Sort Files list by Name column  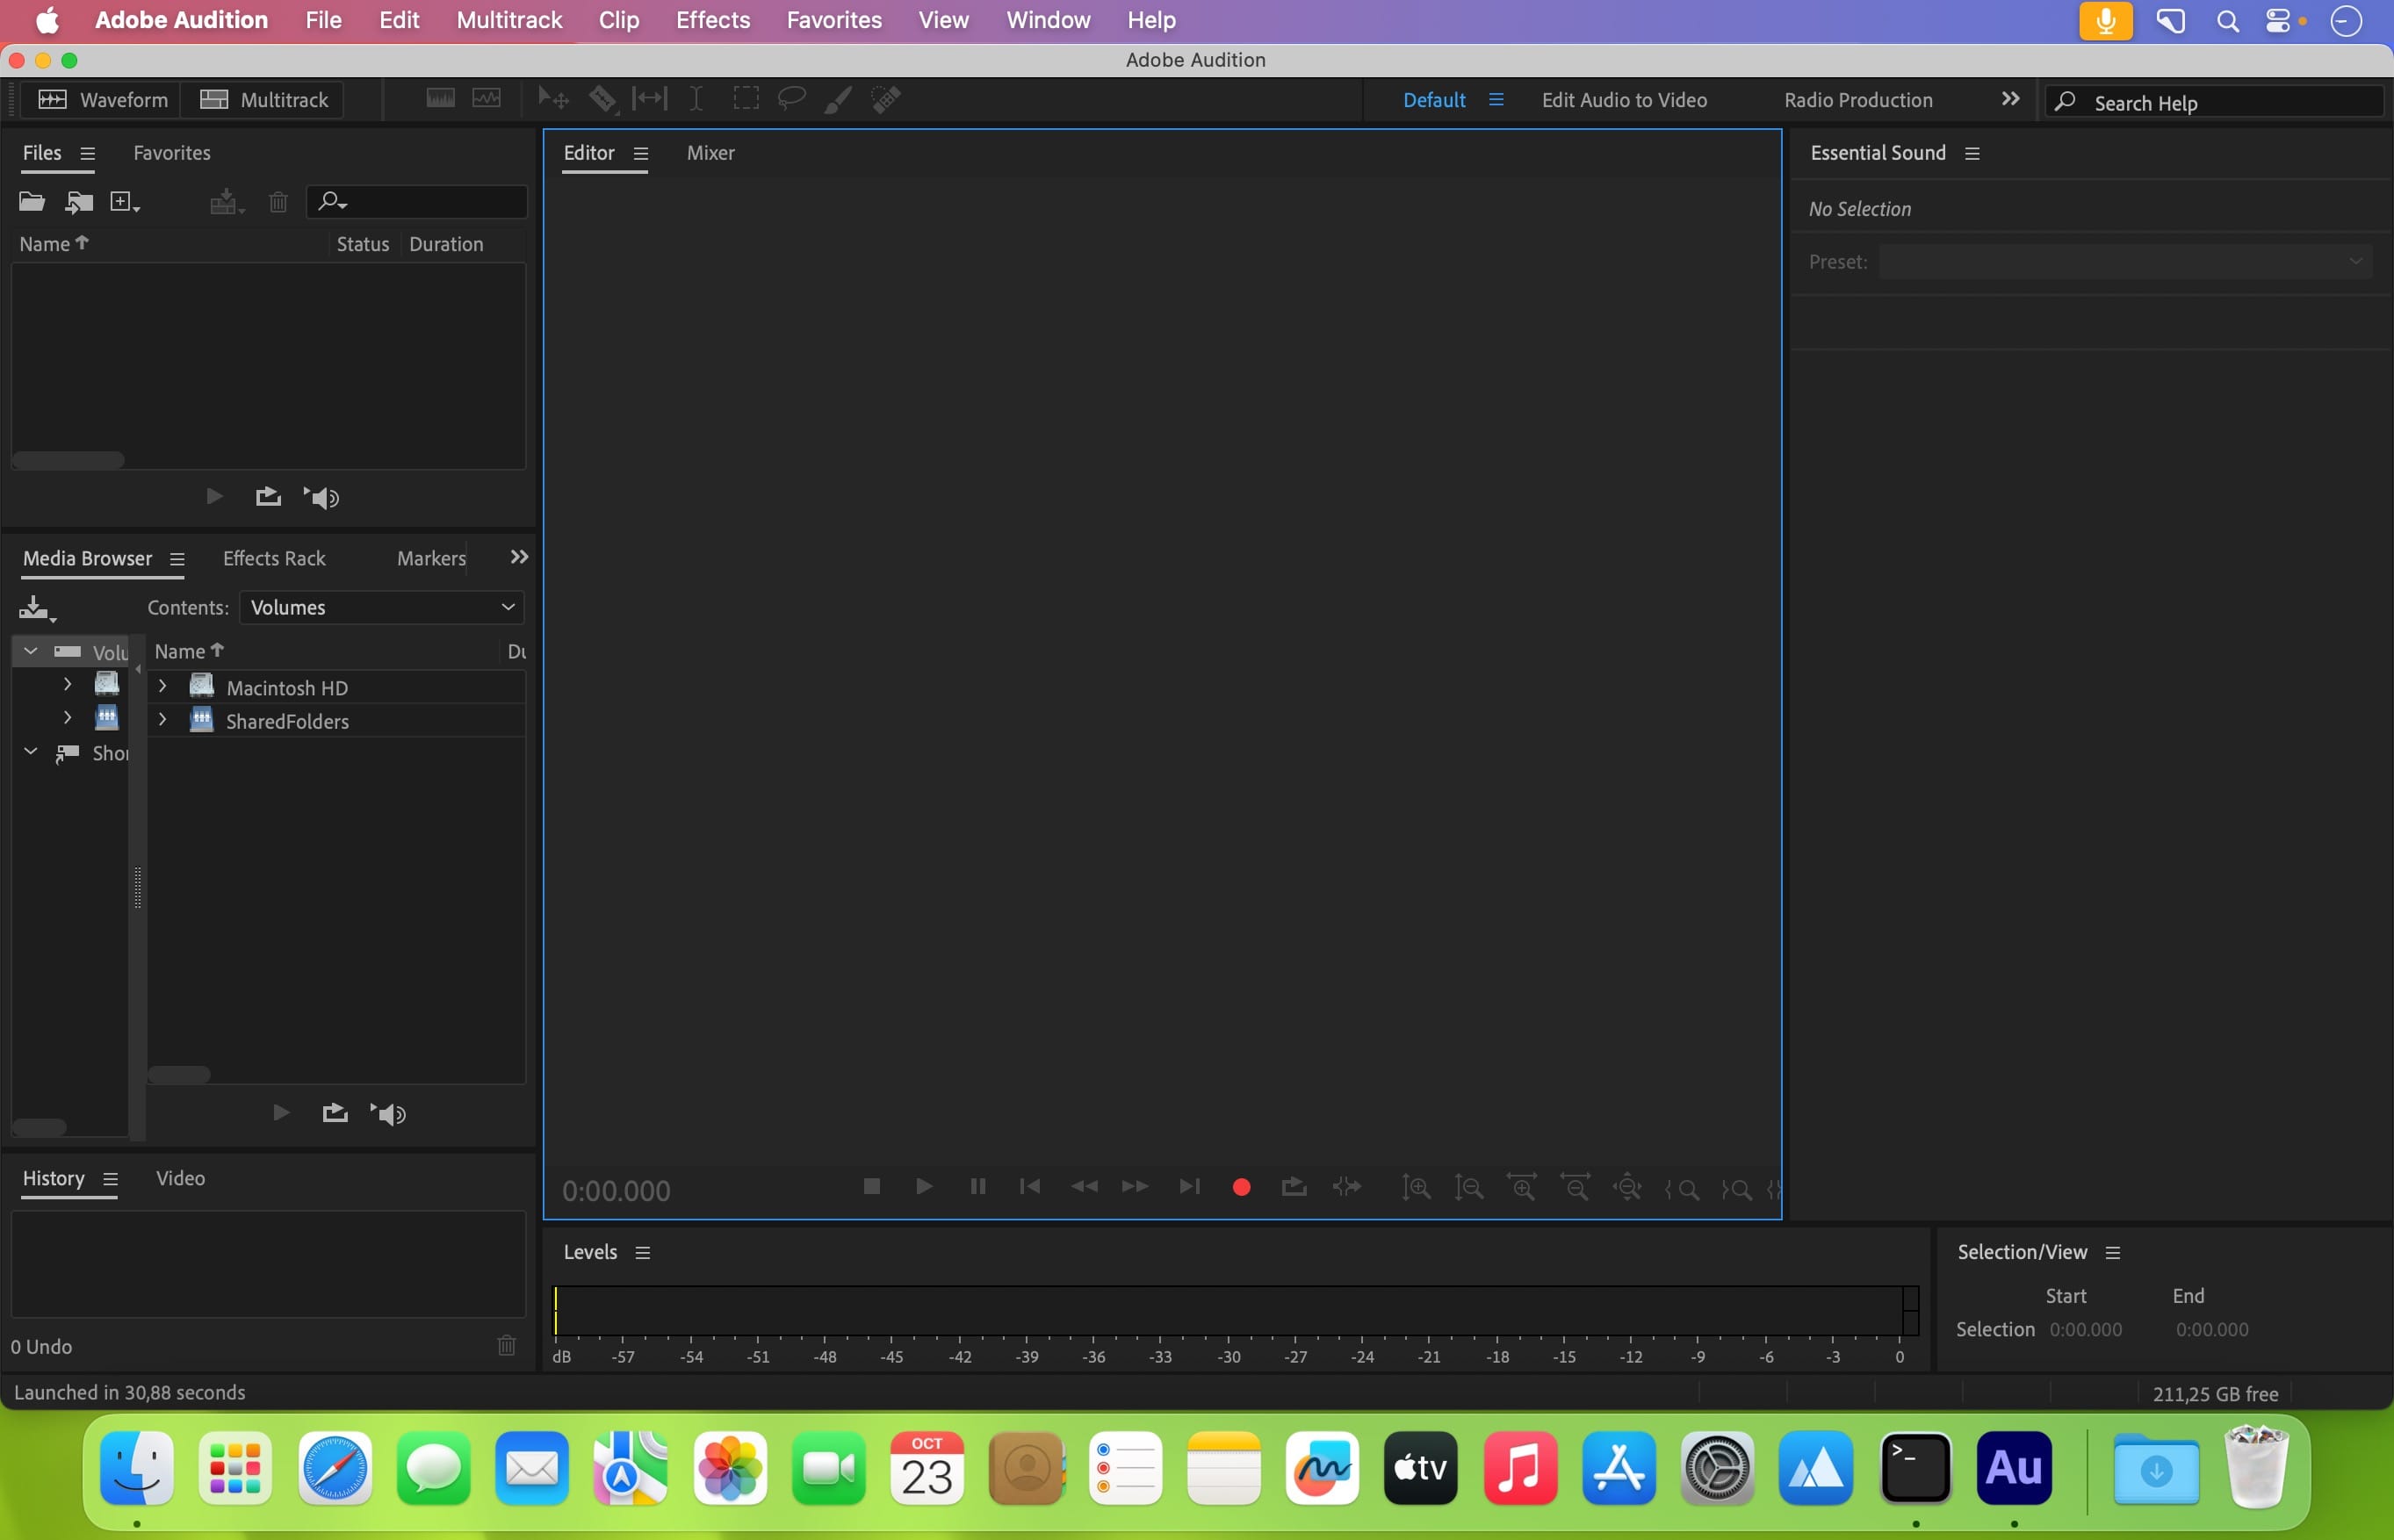(54, 244)
